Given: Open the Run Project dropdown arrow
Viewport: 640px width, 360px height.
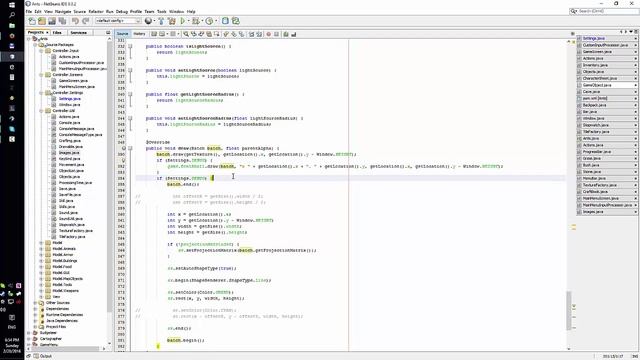Looking at the screenshot, I should (188, 21).
